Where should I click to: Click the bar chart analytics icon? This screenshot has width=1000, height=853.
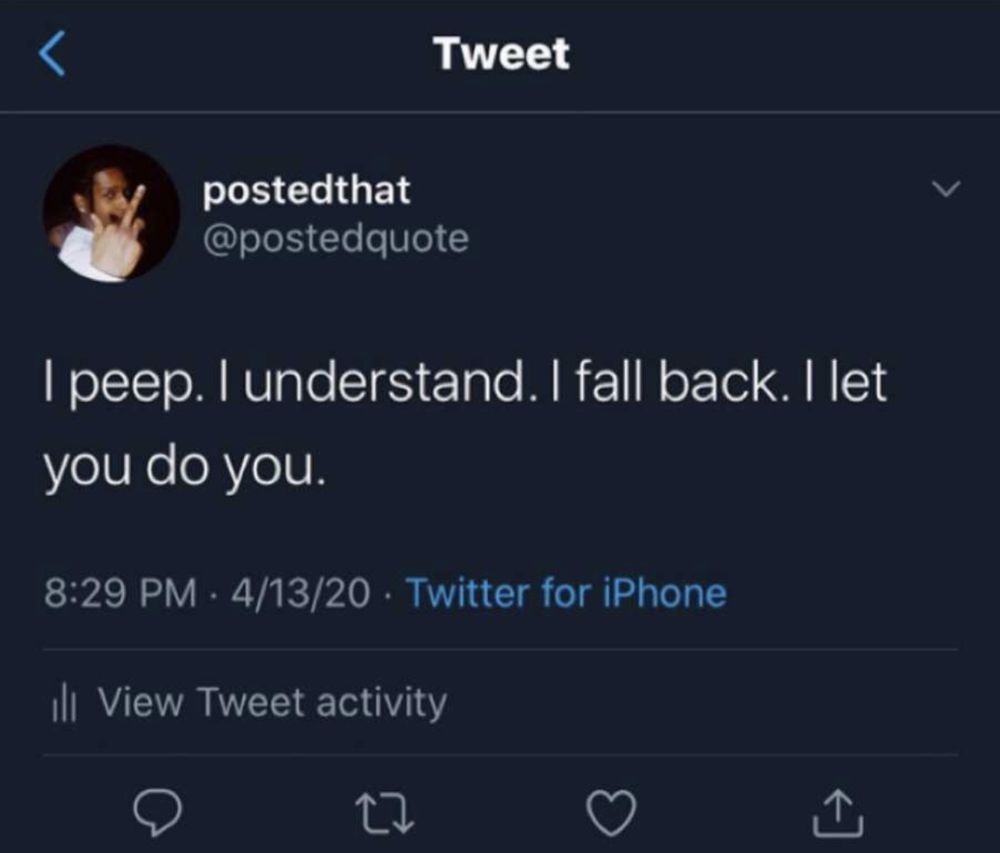point(64,704)
